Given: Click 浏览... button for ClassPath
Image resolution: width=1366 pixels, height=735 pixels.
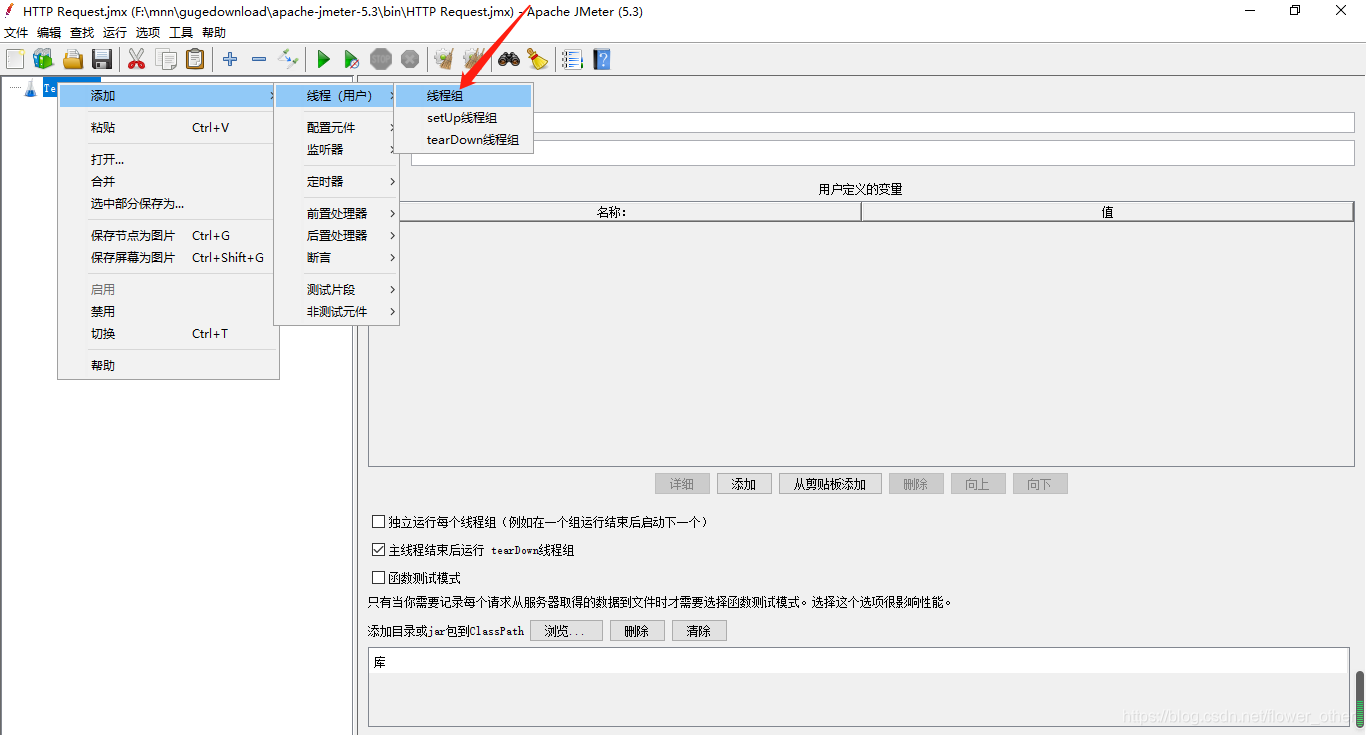Looking at the screenshot, I should [566, 631].
